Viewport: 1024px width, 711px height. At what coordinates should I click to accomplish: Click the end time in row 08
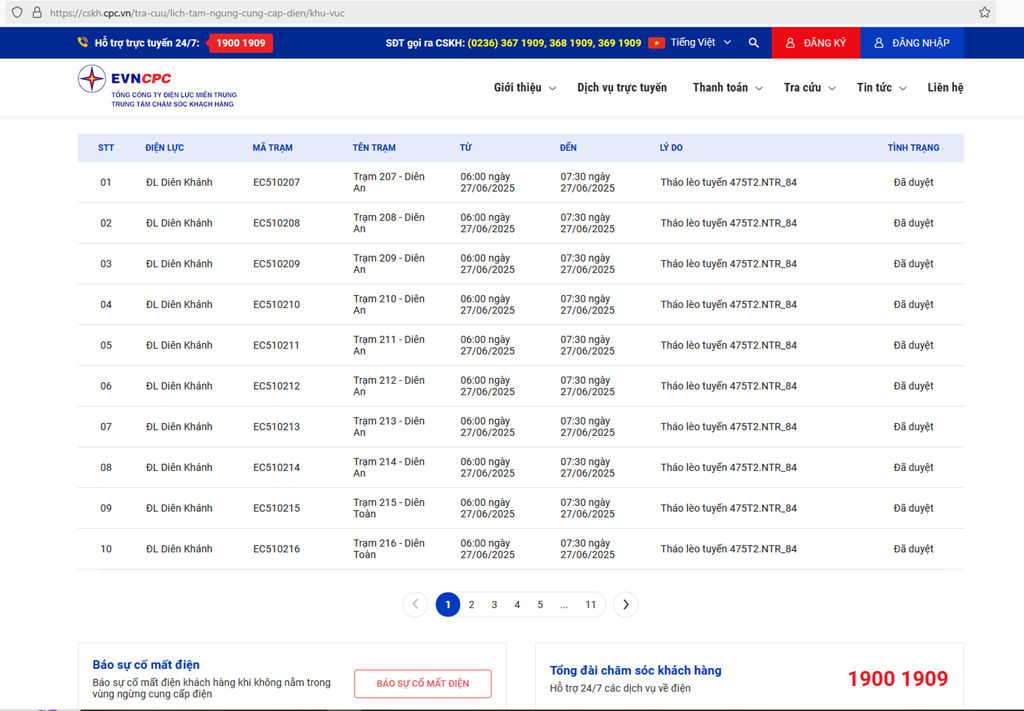tap(587, 467)
